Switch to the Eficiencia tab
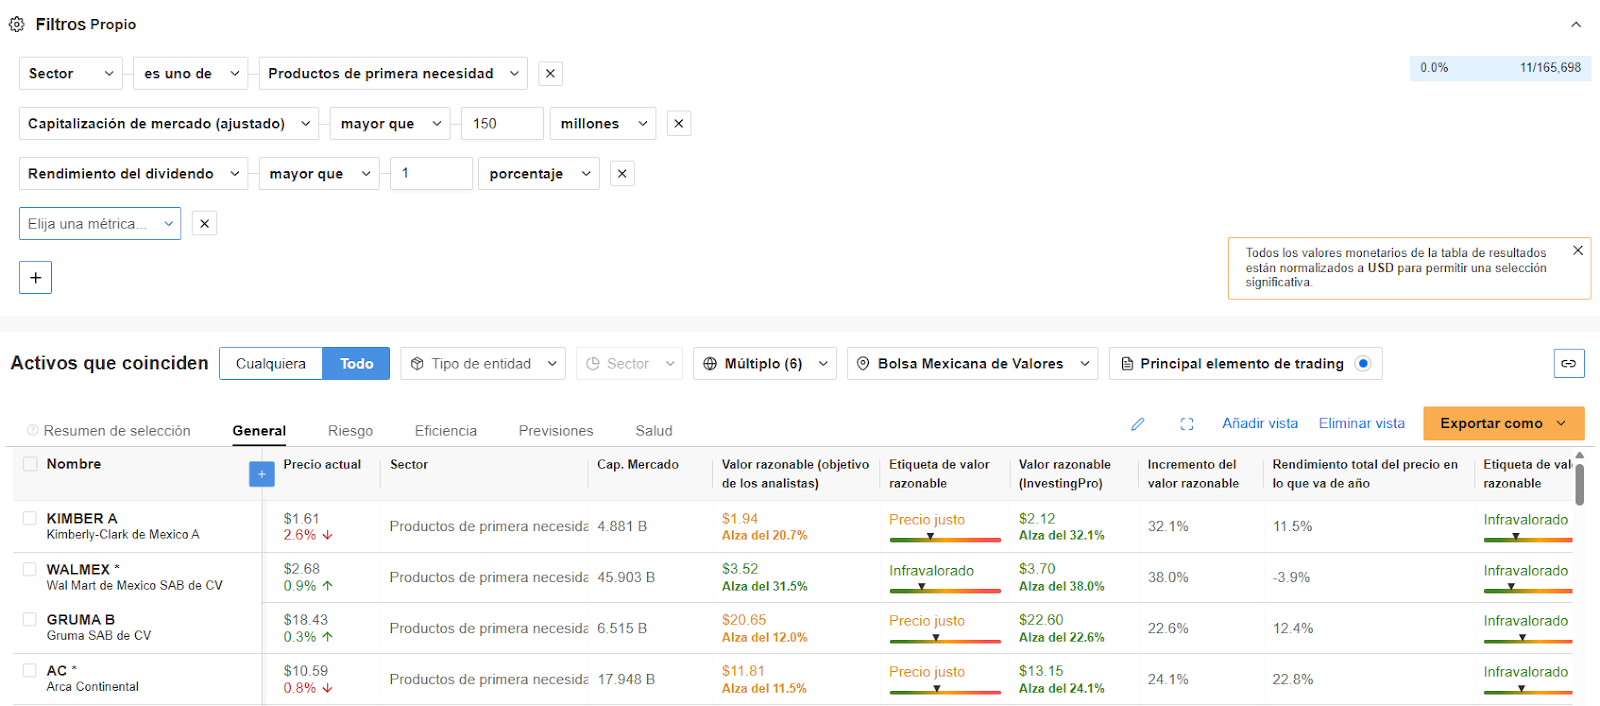The width and height of the screenshot is (1600, 706). tap(446, 431)
